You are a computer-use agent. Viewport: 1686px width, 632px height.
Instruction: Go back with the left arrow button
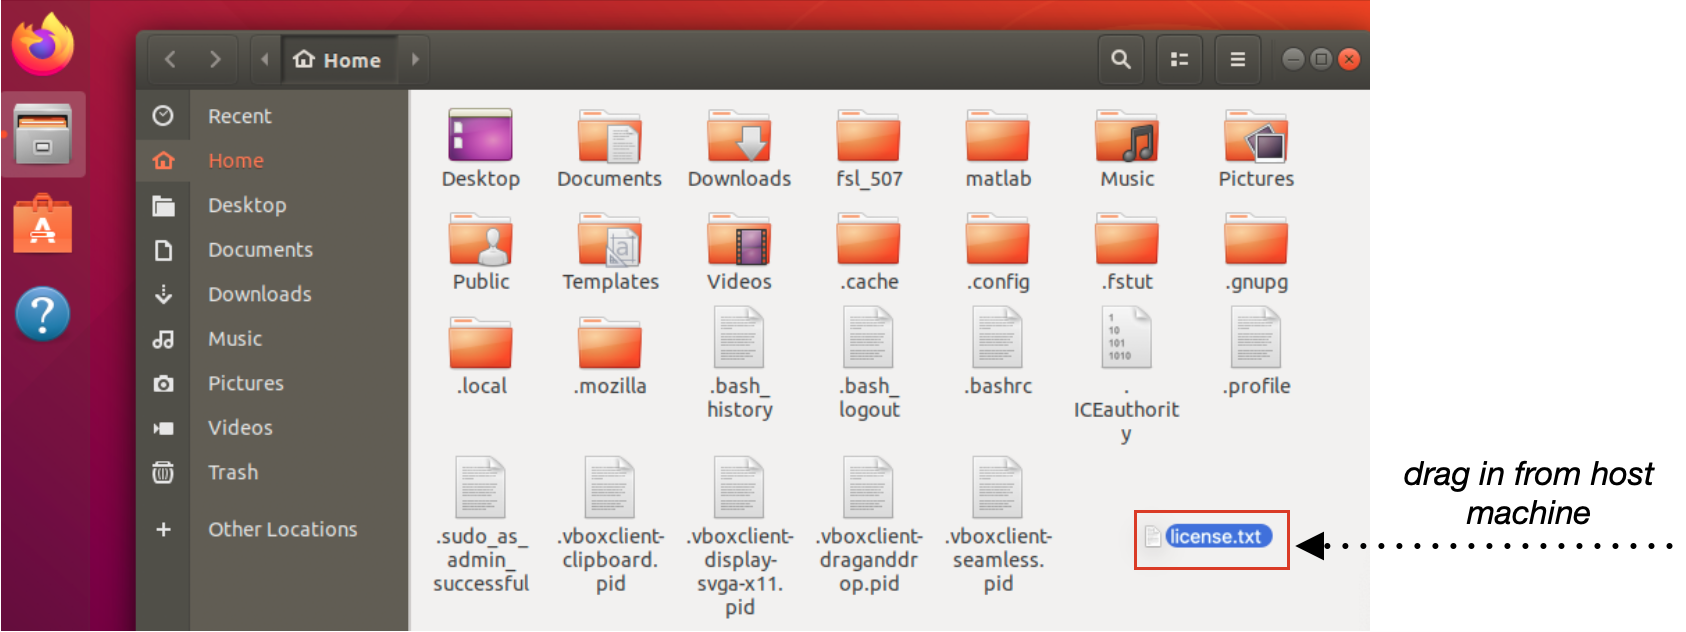(x=170, y=60)
